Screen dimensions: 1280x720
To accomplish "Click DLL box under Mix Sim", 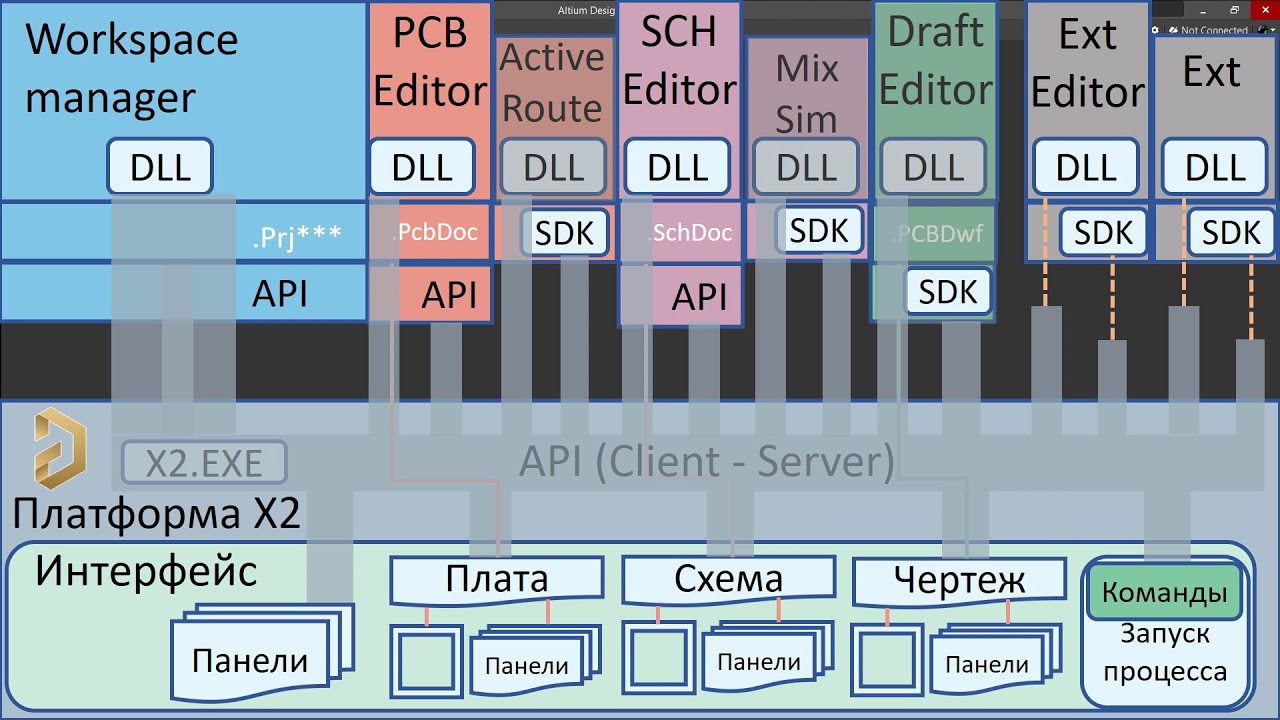I will tap(806, 167).
